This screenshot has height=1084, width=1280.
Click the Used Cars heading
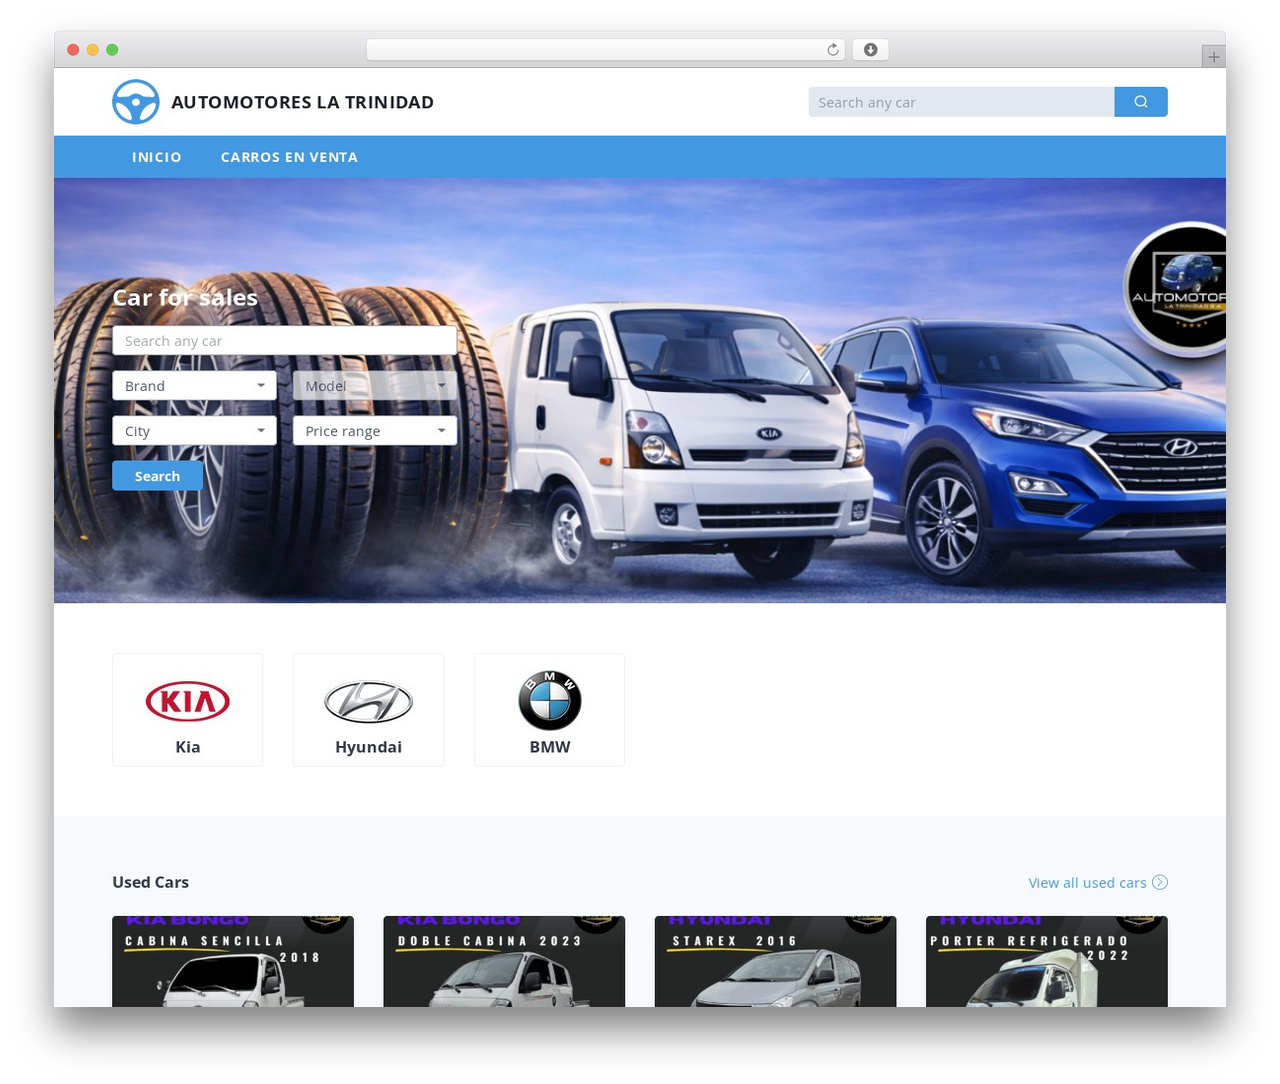pyautogui.click(x=151, y=882)
